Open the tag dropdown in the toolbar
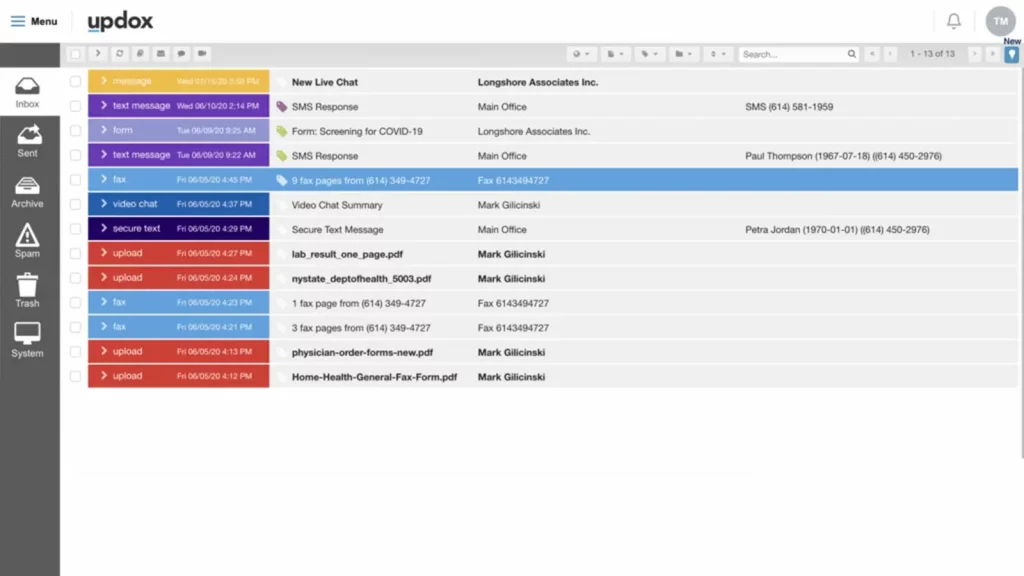Screen dimensions: 1024x576 [648, 54]
